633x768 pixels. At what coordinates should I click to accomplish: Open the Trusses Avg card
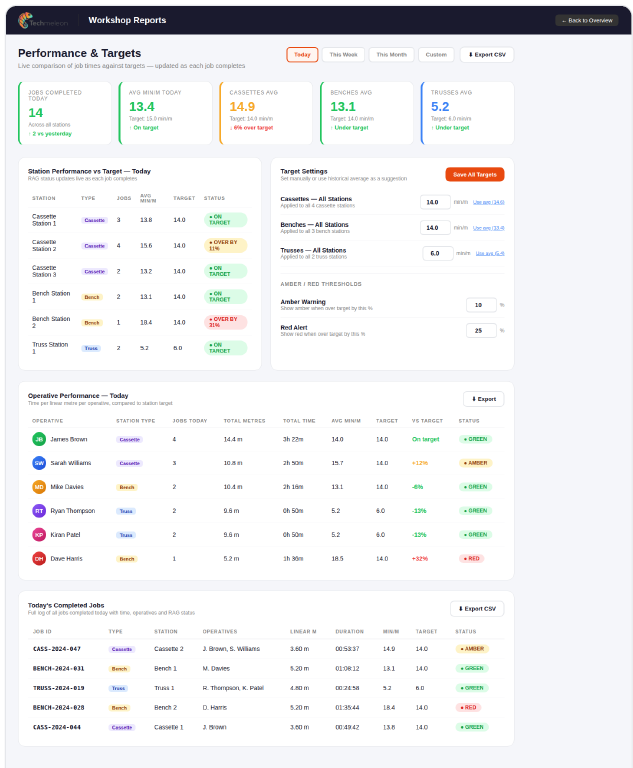pos(467,113)
